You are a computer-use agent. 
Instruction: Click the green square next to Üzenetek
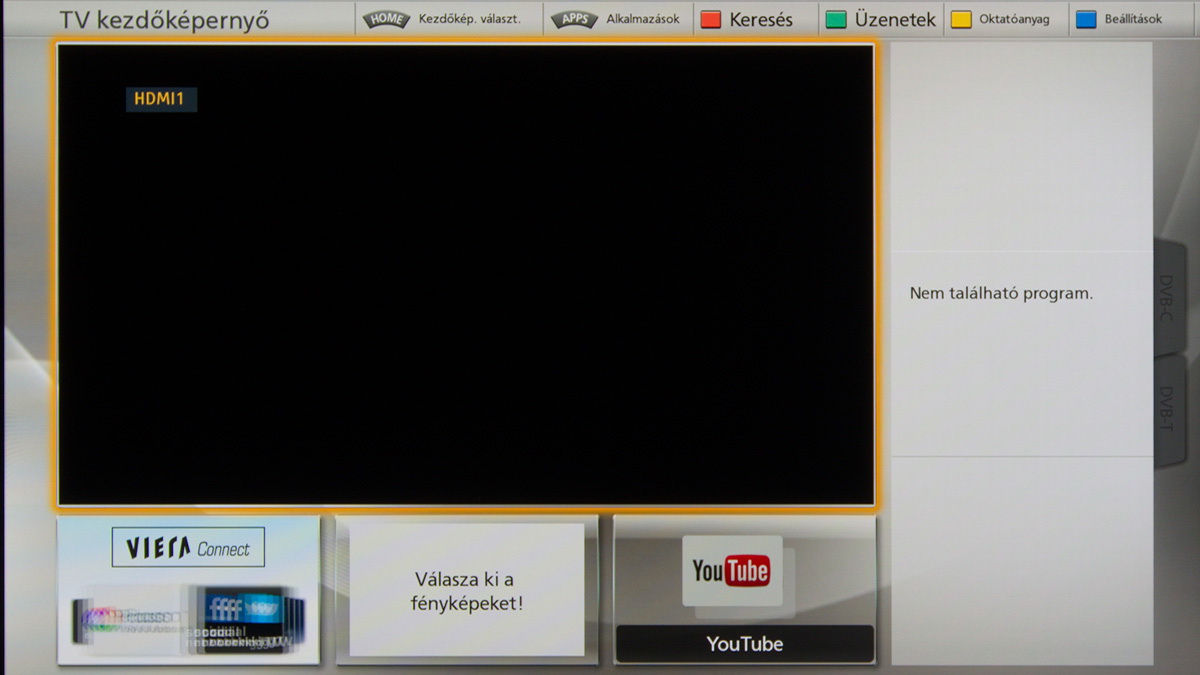tap(836, 19)
